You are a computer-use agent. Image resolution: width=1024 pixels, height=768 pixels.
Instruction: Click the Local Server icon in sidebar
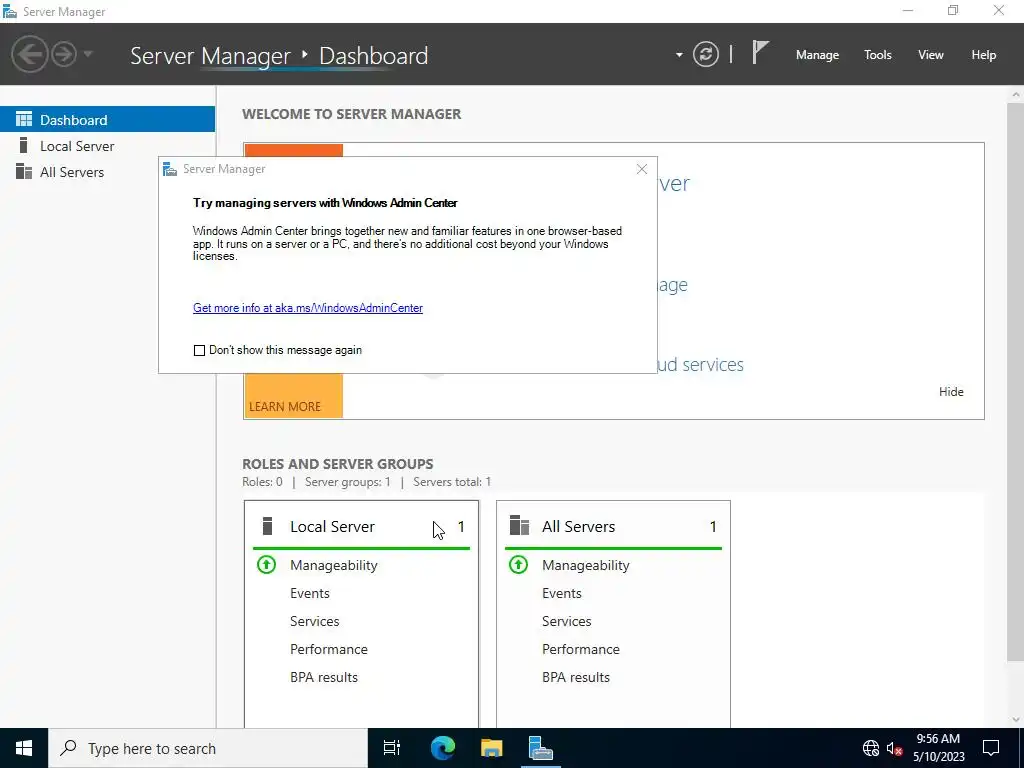[x=24, y=145]
